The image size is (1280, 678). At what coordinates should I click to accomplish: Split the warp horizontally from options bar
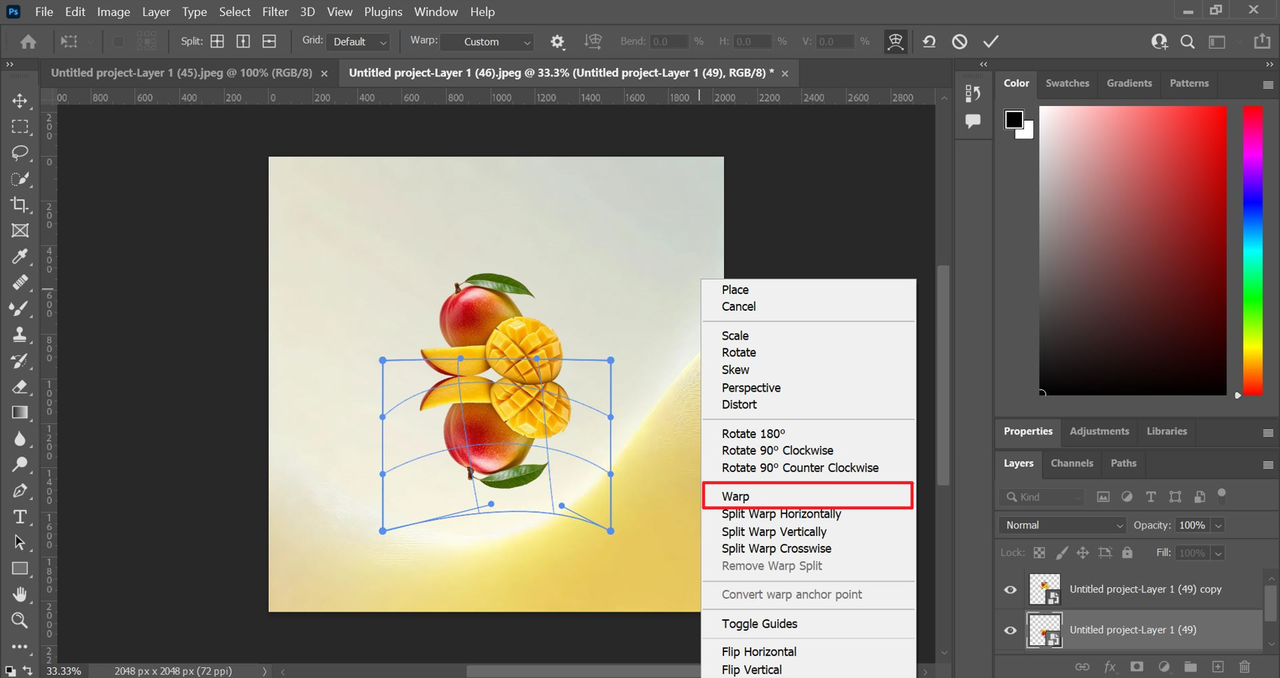(269, 42)
